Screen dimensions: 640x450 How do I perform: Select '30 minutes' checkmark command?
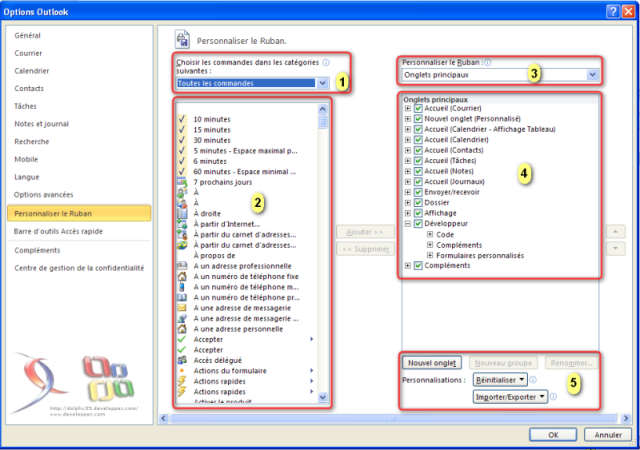tap(213, 139)
